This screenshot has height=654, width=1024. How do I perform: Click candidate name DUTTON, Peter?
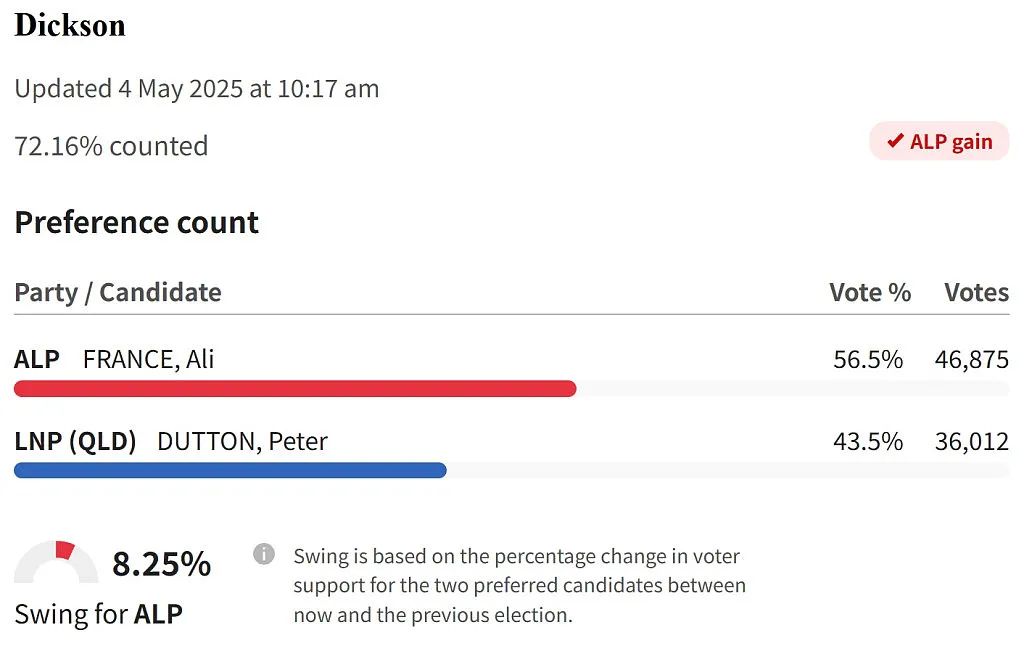(242, 442)
